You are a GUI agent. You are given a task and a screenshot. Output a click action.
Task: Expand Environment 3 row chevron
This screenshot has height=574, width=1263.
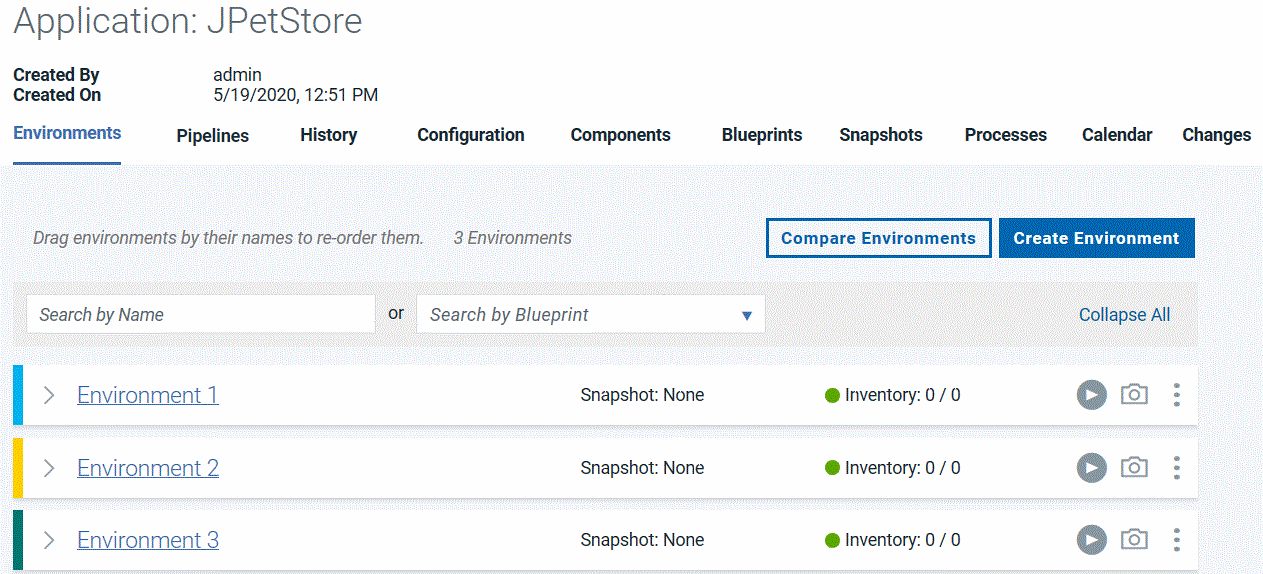pos(48,540)
